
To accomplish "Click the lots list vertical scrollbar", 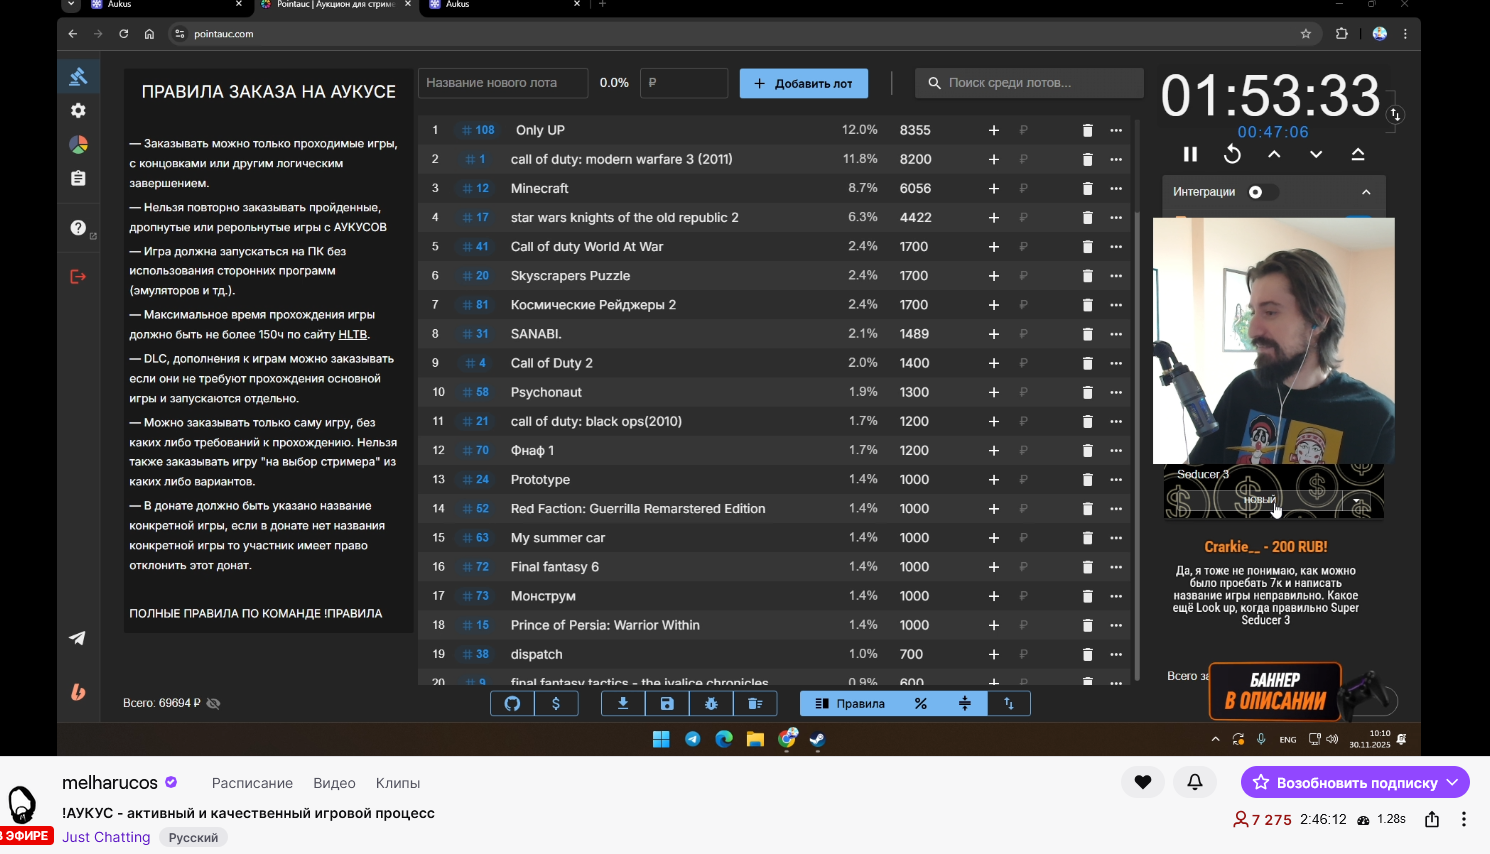I will tap(1137, 445).
